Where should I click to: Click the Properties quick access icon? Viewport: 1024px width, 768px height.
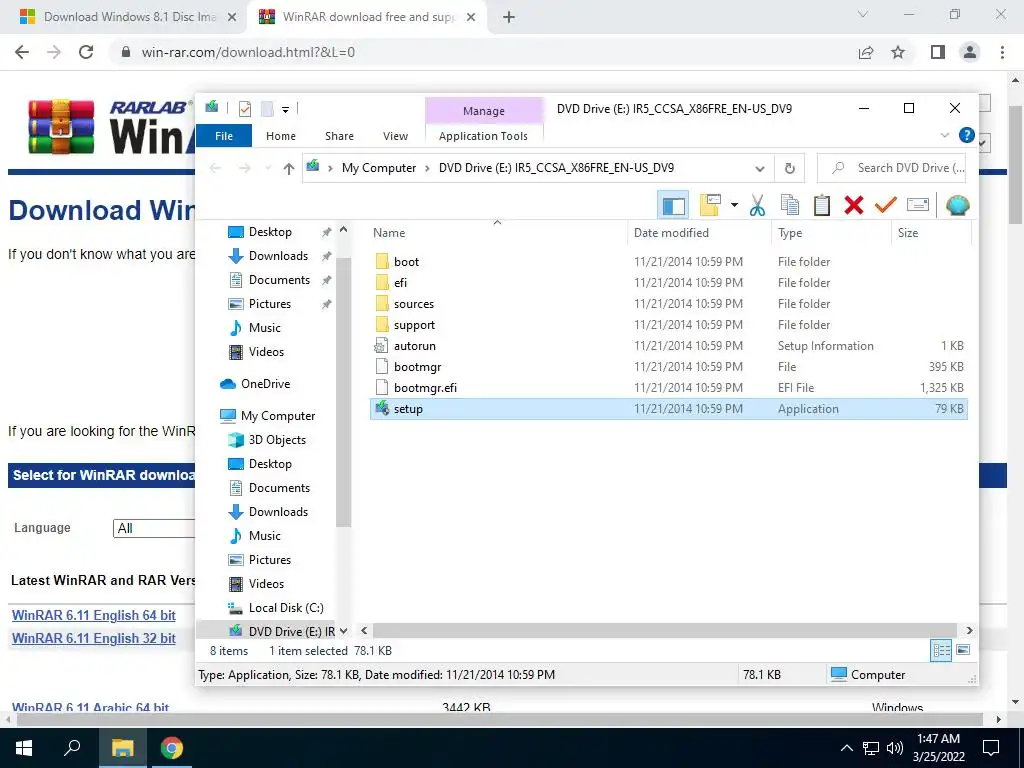point(245,108)
